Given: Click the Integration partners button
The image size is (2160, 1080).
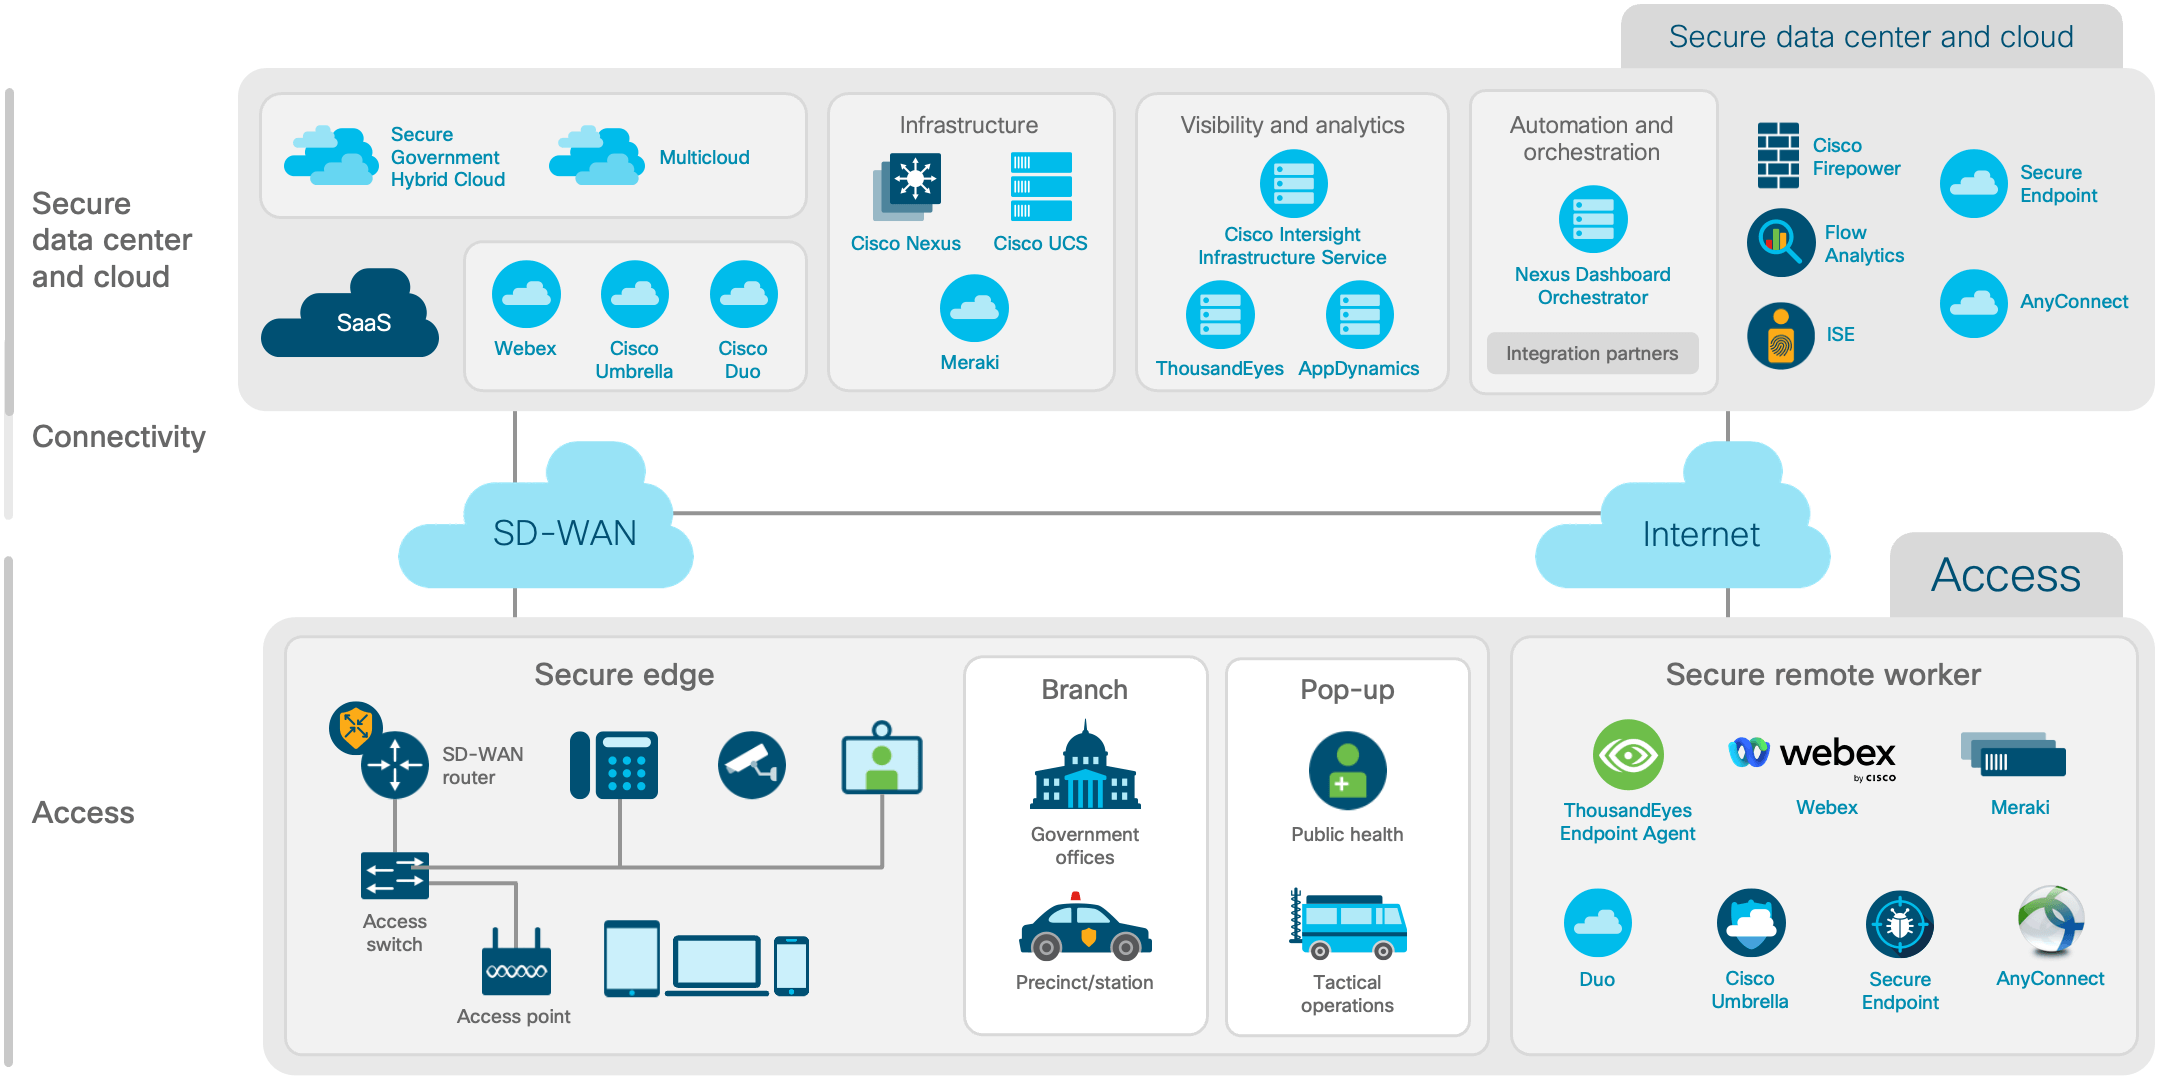Looking at the screenshot, I should point(1593,353).
